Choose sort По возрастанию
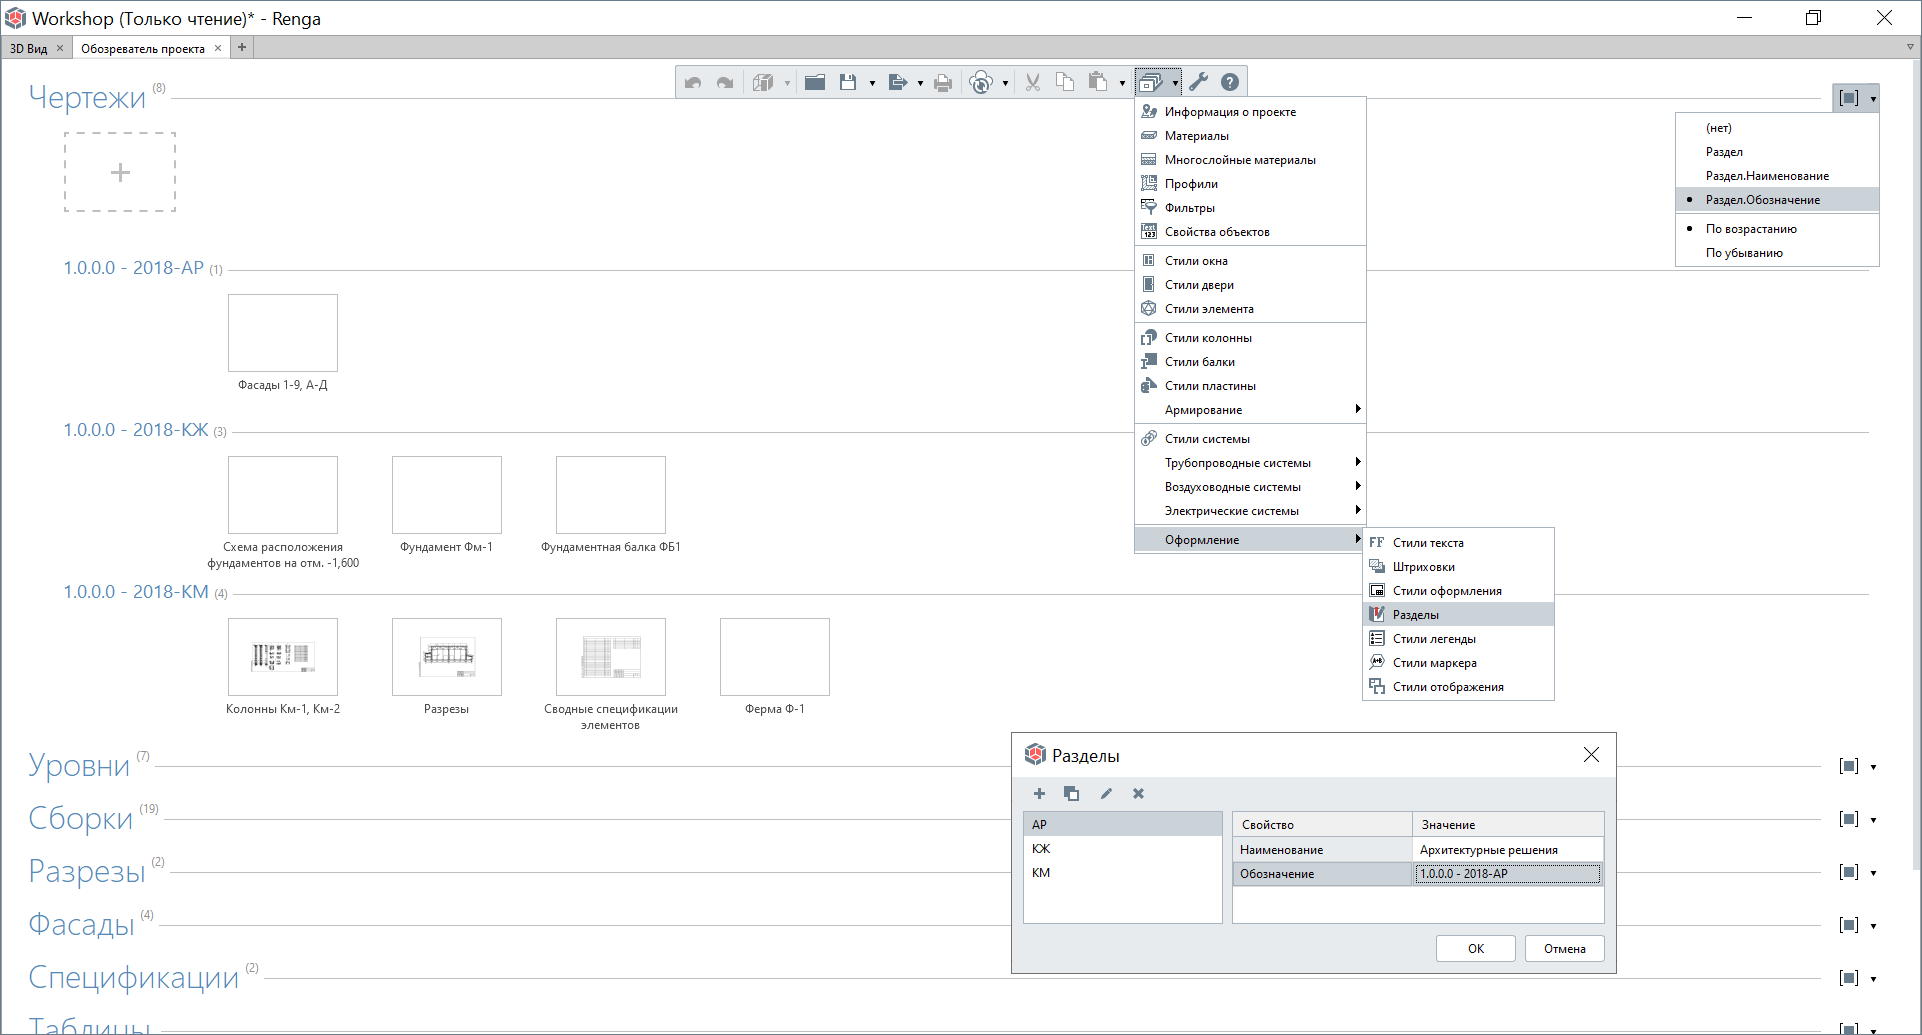 [1777, 229]
